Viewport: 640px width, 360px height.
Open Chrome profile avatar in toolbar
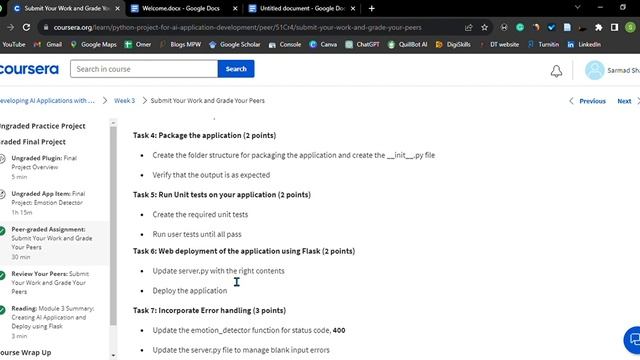(x=630, y=27)
